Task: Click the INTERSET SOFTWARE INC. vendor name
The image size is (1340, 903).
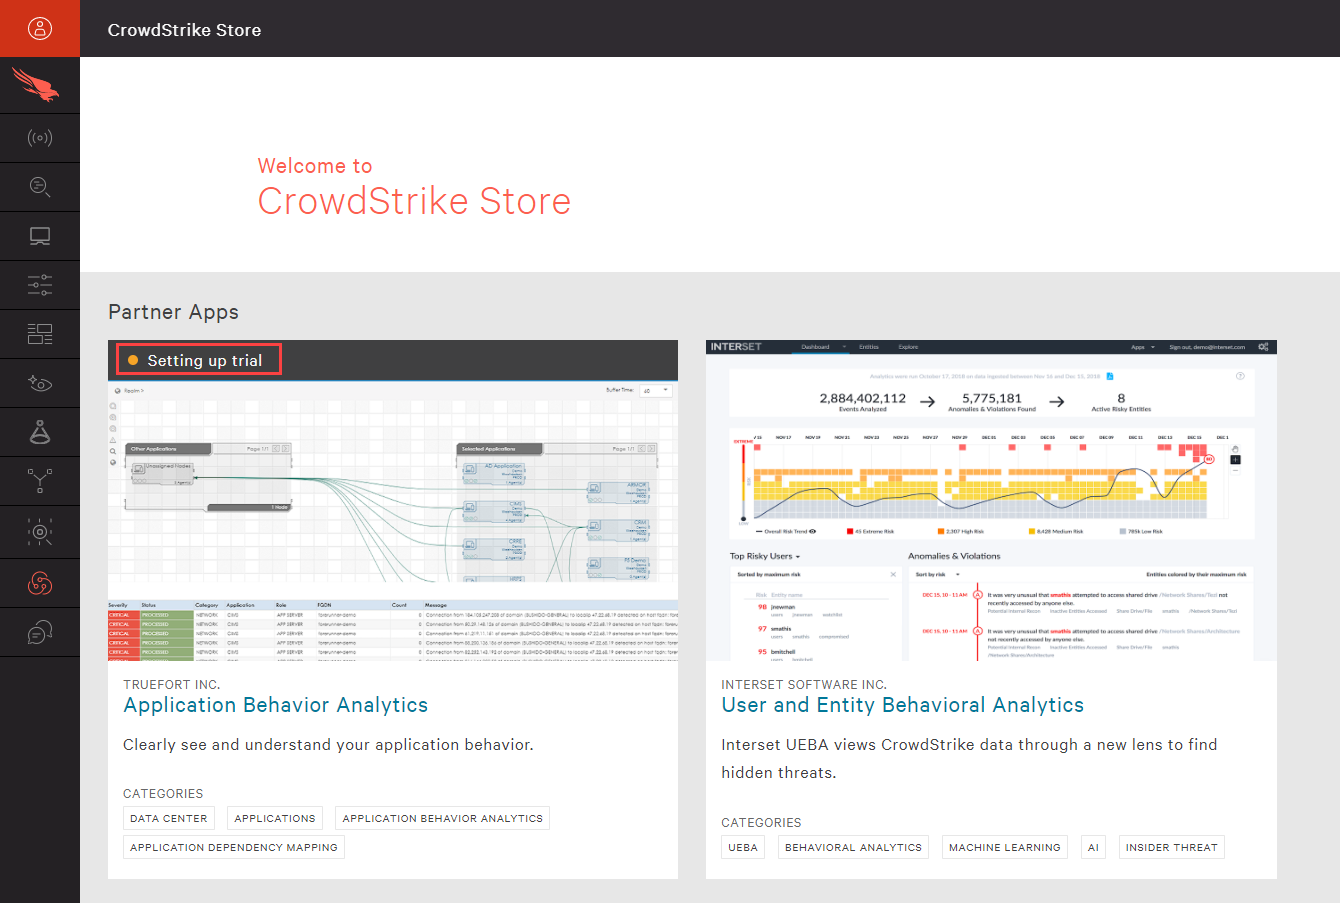Action: click(x=803, y=685)
